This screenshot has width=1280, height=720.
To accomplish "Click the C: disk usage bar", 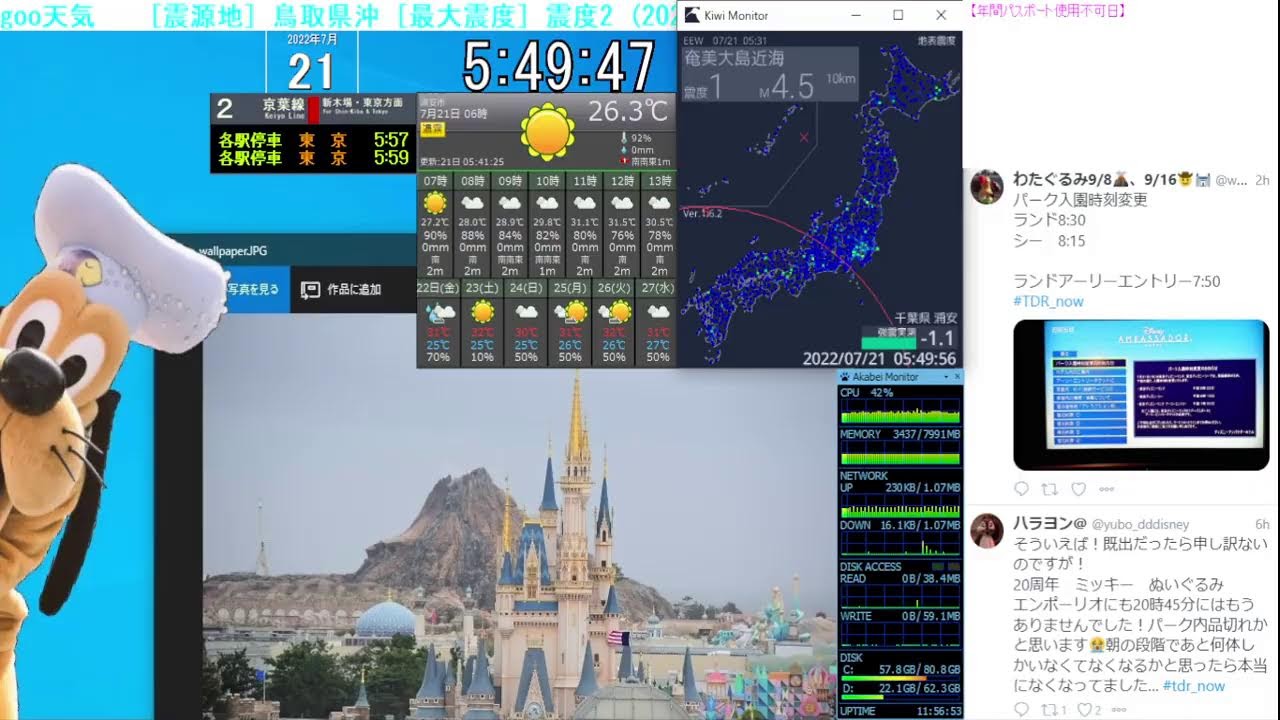I will [x=900, y=677].
